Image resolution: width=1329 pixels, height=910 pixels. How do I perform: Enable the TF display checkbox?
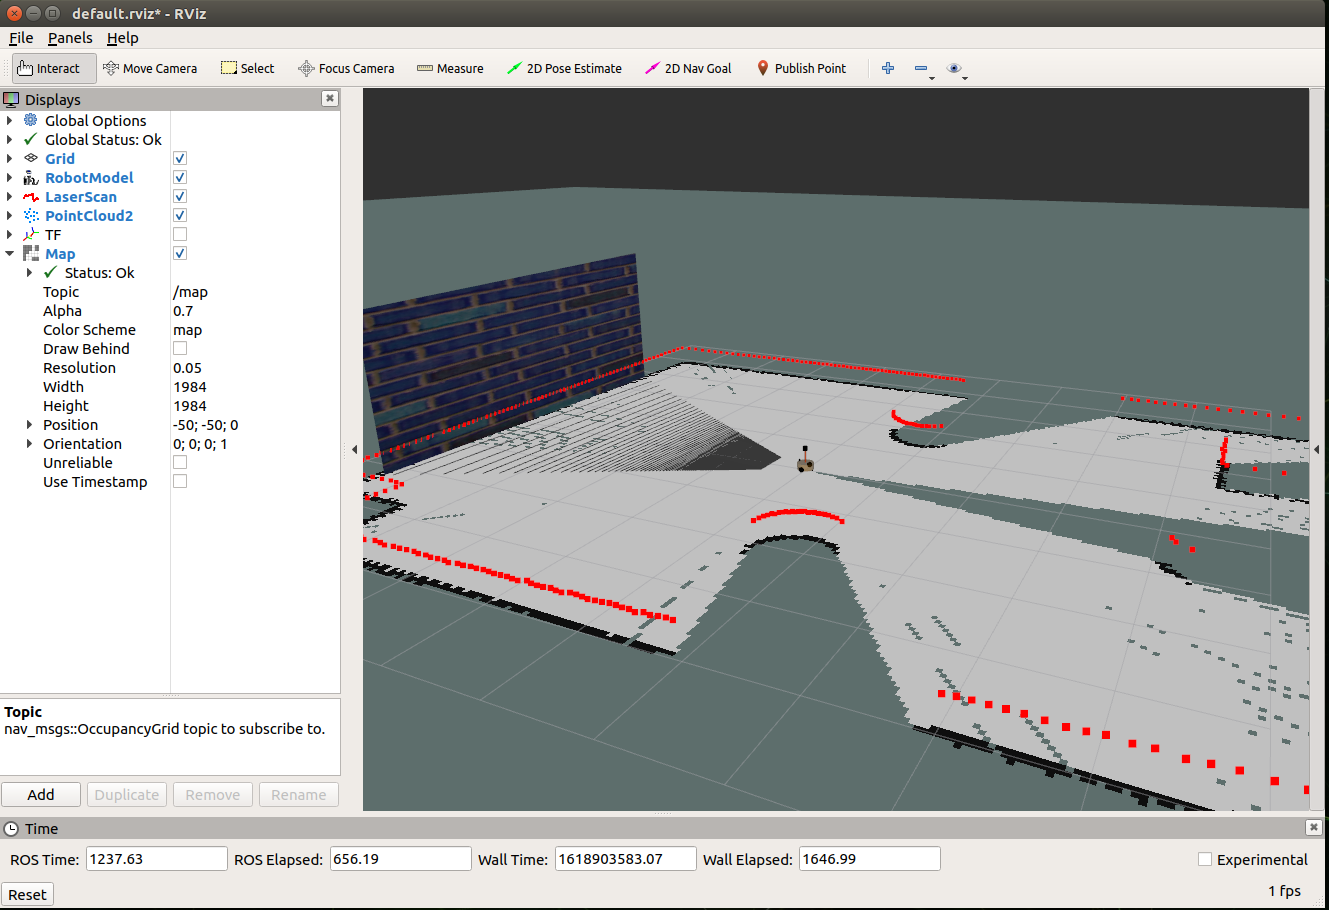tap(179, 234)
